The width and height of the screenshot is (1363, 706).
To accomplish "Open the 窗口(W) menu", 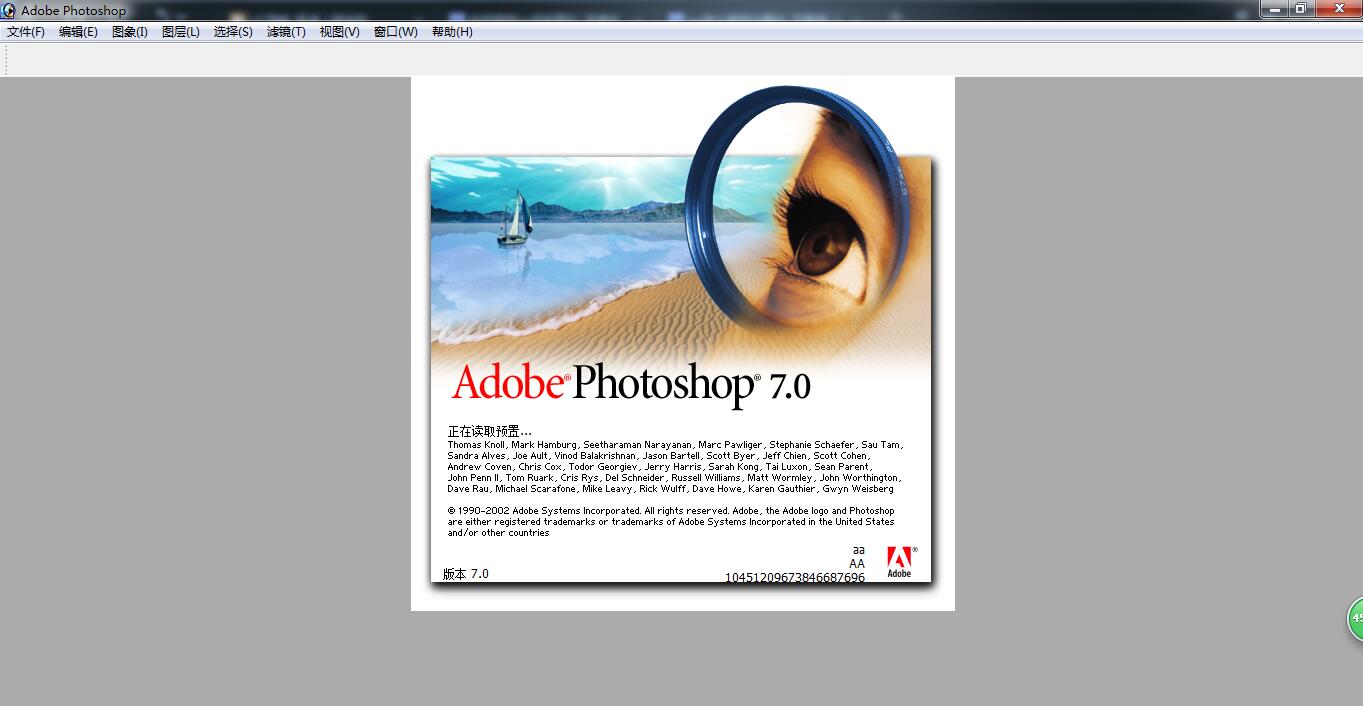I will pos(396,32).
